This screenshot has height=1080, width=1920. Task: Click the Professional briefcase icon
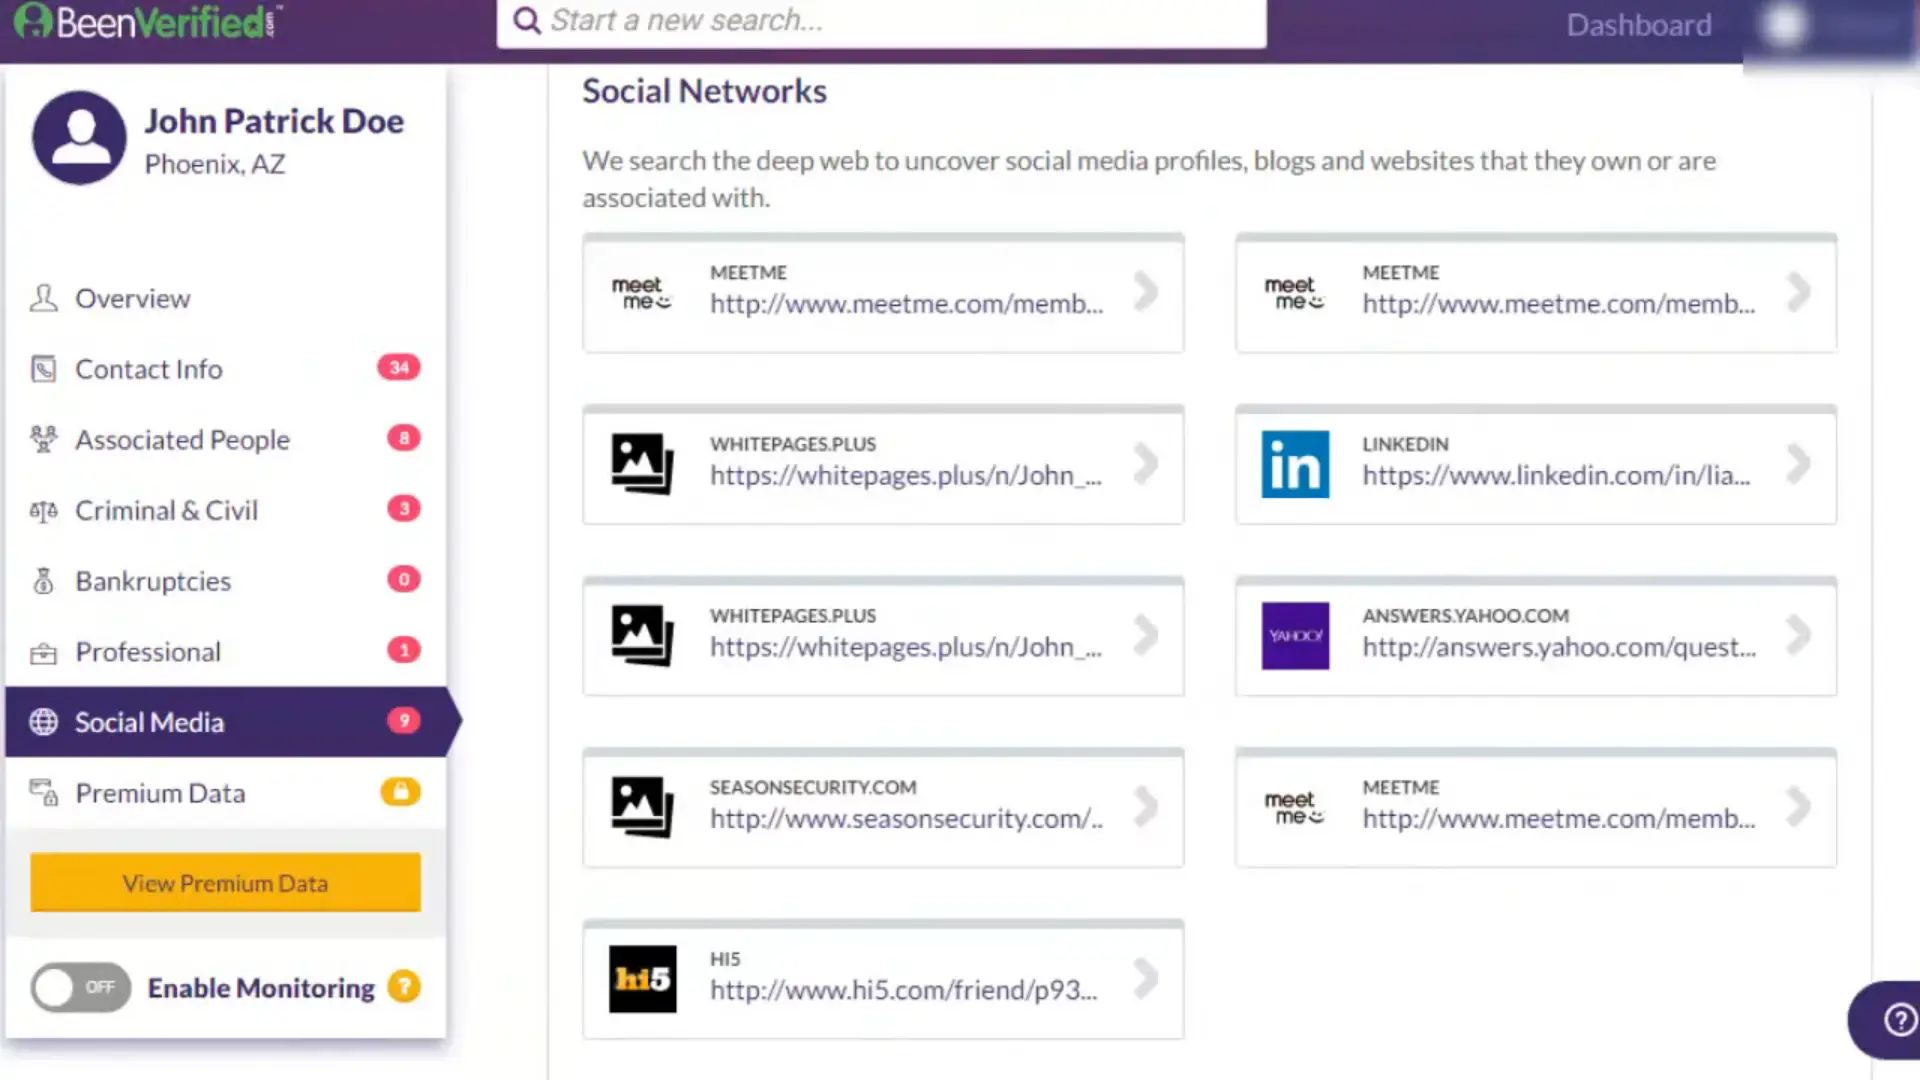[x=43, y=653]
